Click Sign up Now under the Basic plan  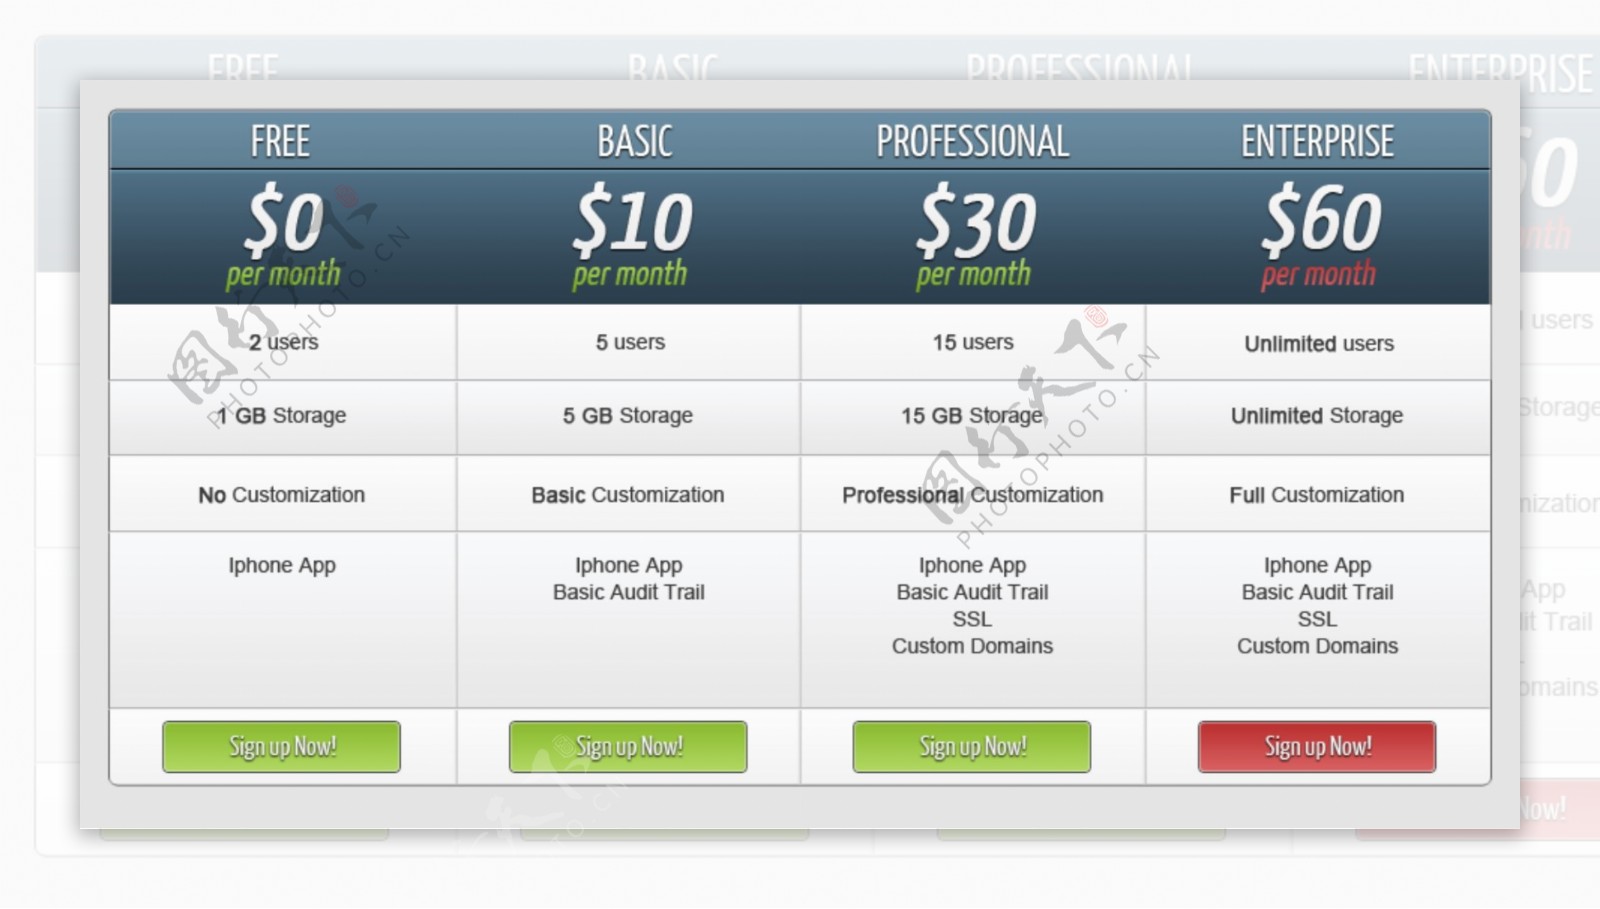click(x=628, y=747)
